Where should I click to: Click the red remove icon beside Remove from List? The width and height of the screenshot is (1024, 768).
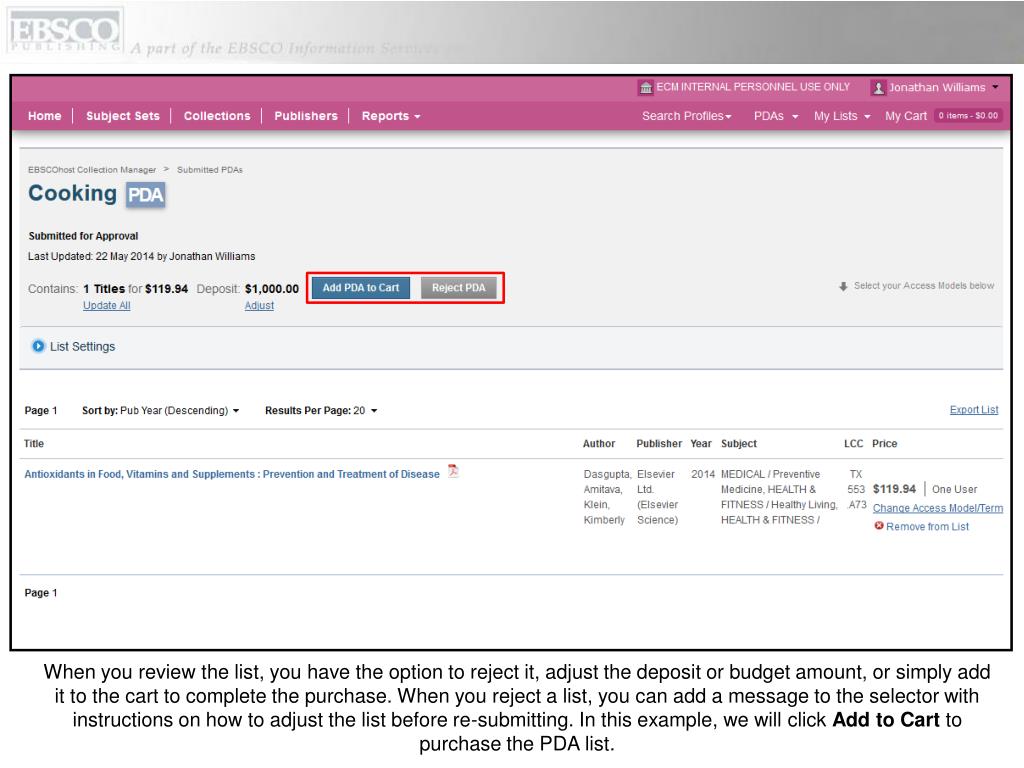878,526
